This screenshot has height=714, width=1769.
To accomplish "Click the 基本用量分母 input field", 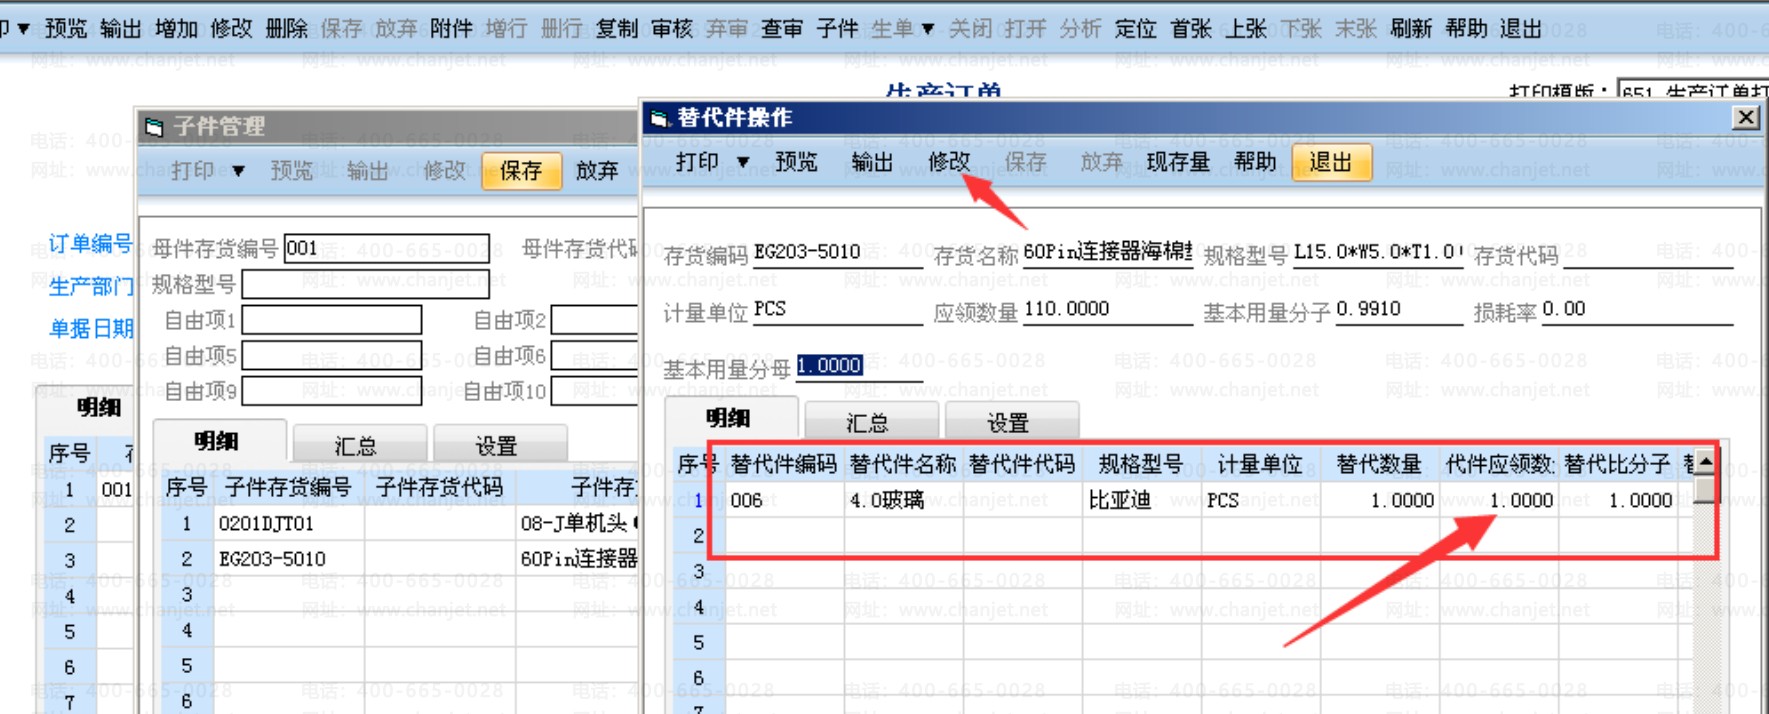I will (x=859, y=366).
